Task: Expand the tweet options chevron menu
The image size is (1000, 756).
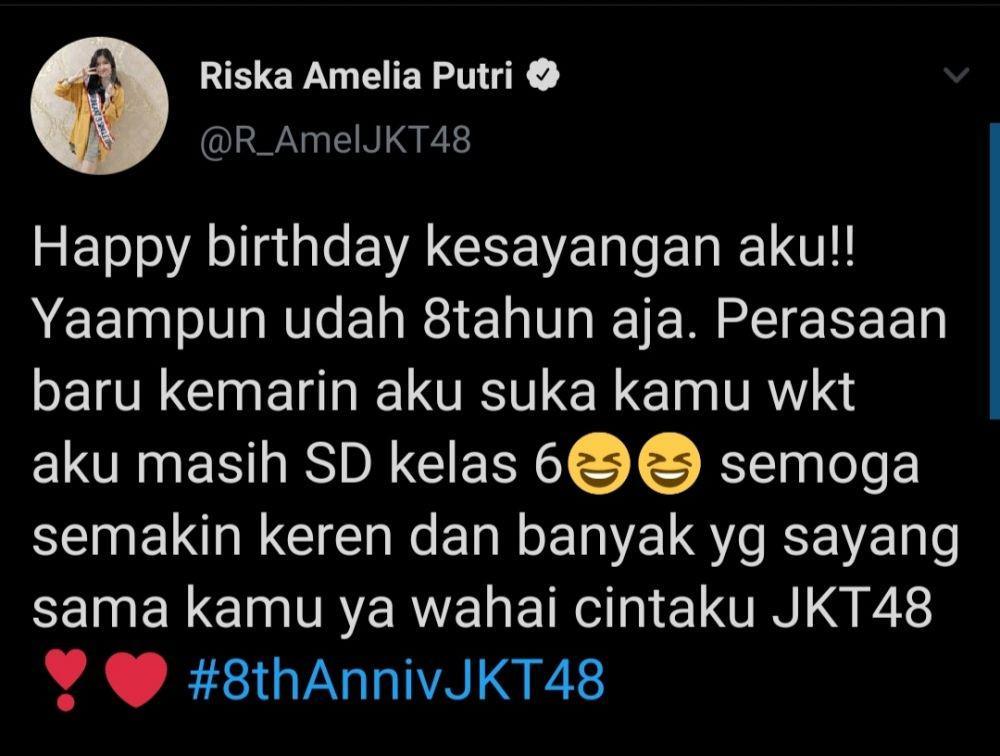Action: tap(956, 75)
